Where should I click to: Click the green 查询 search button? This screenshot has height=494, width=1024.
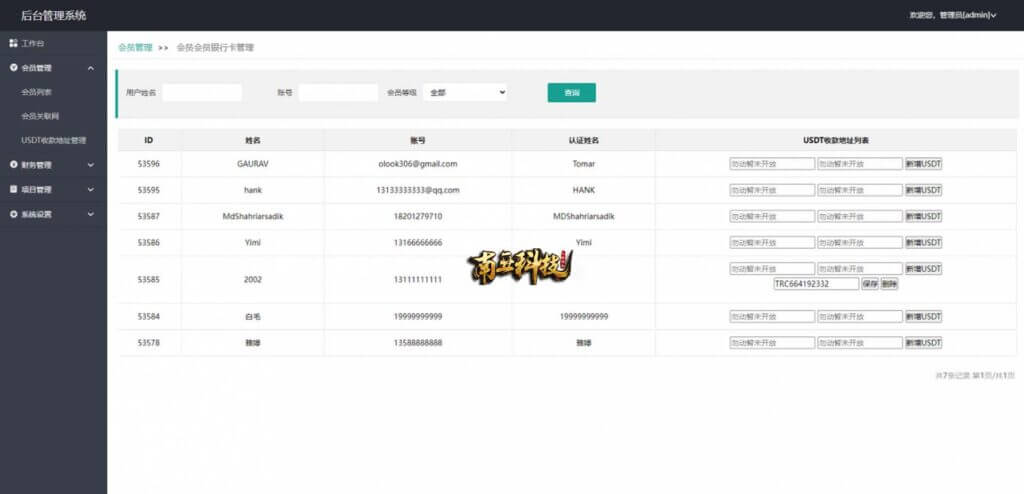click(571, 93)
